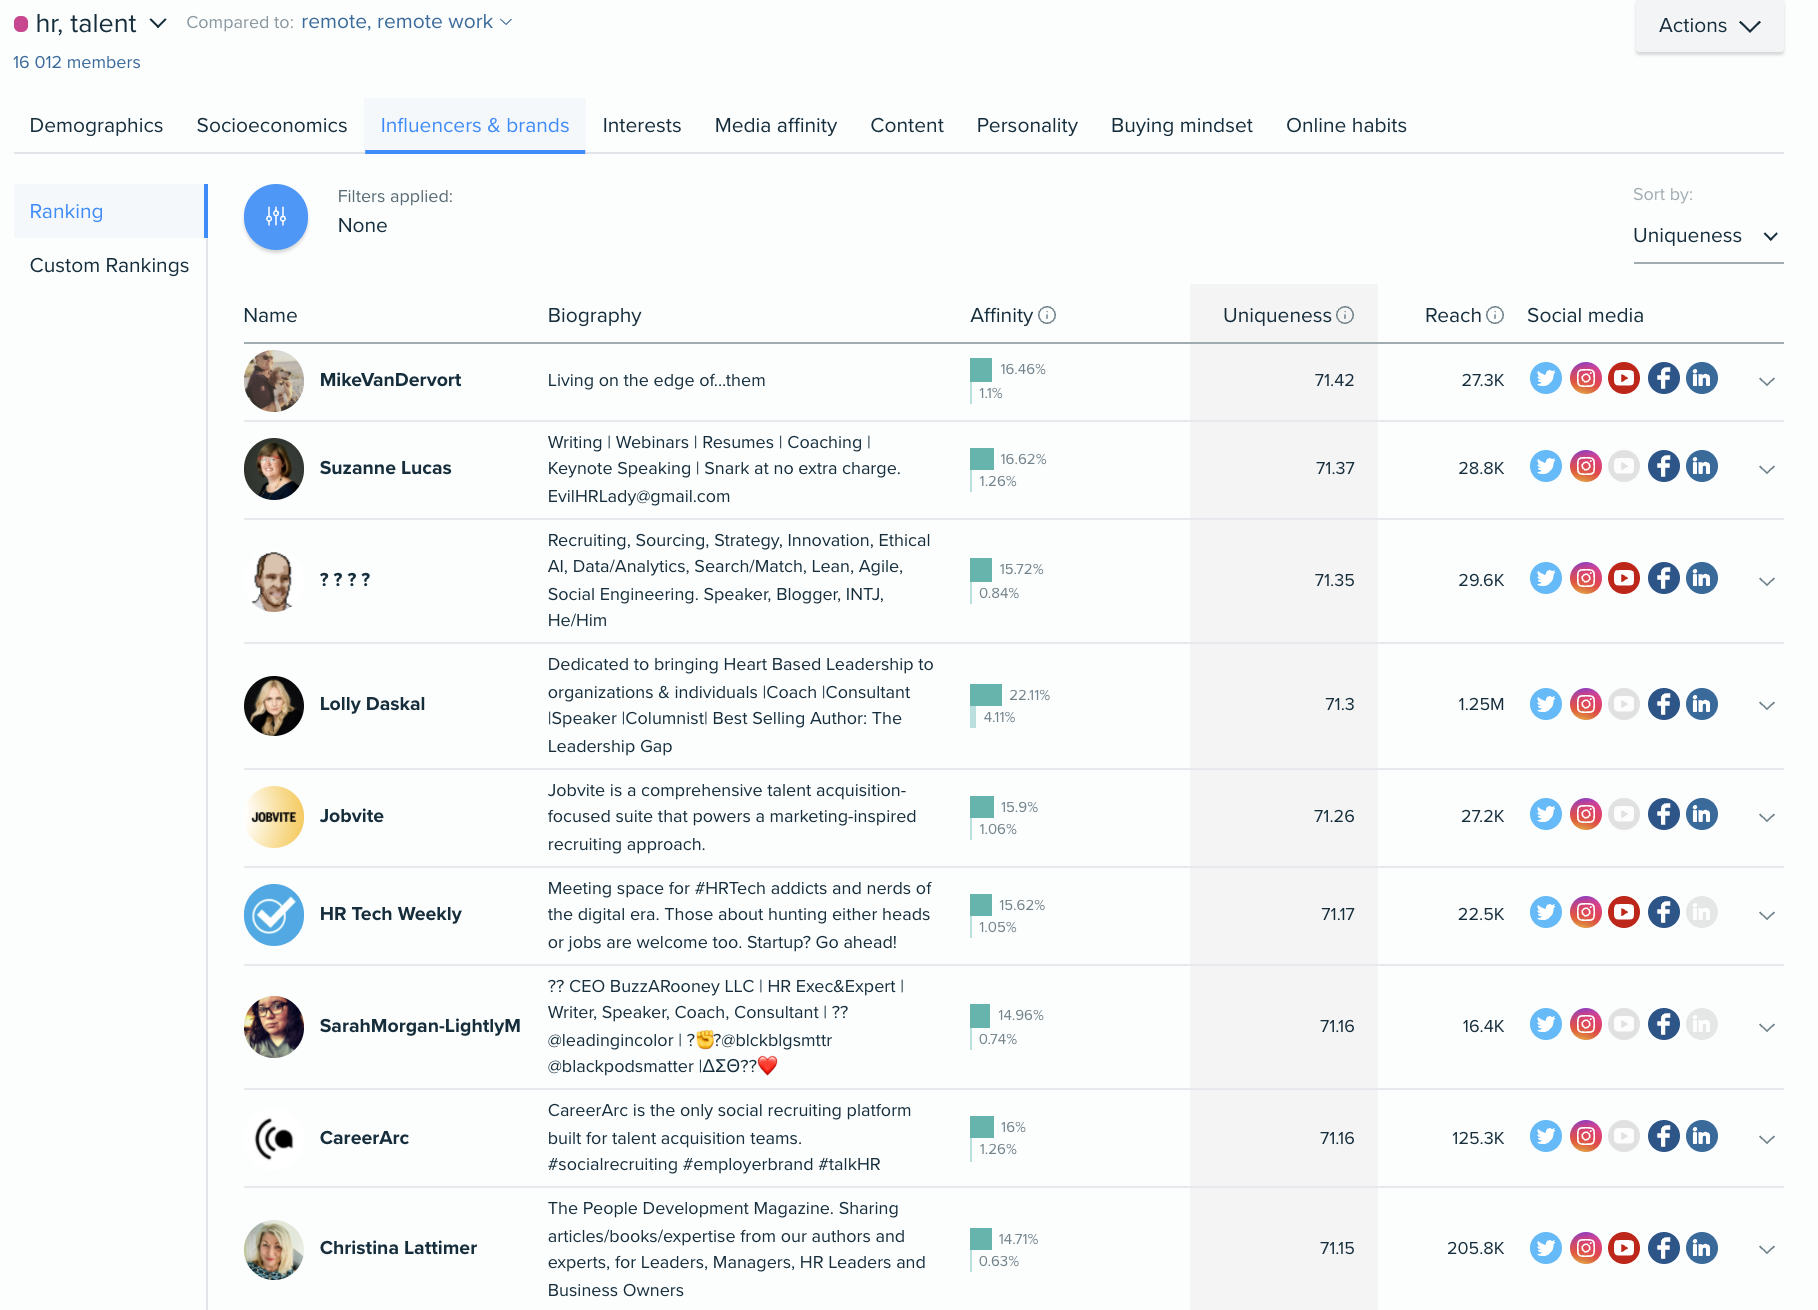The height and width of the screenshot is (1310, 1818).
Task: Open the Content tab
Action: tap(907, 126)
